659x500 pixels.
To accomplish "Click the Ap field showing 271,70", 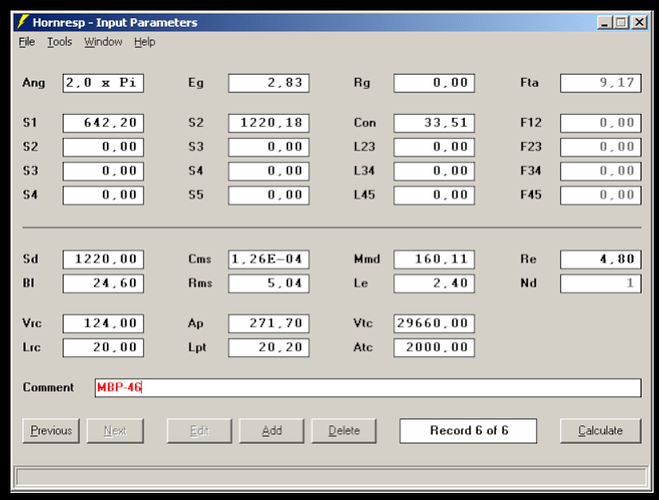I will [269, 324].
